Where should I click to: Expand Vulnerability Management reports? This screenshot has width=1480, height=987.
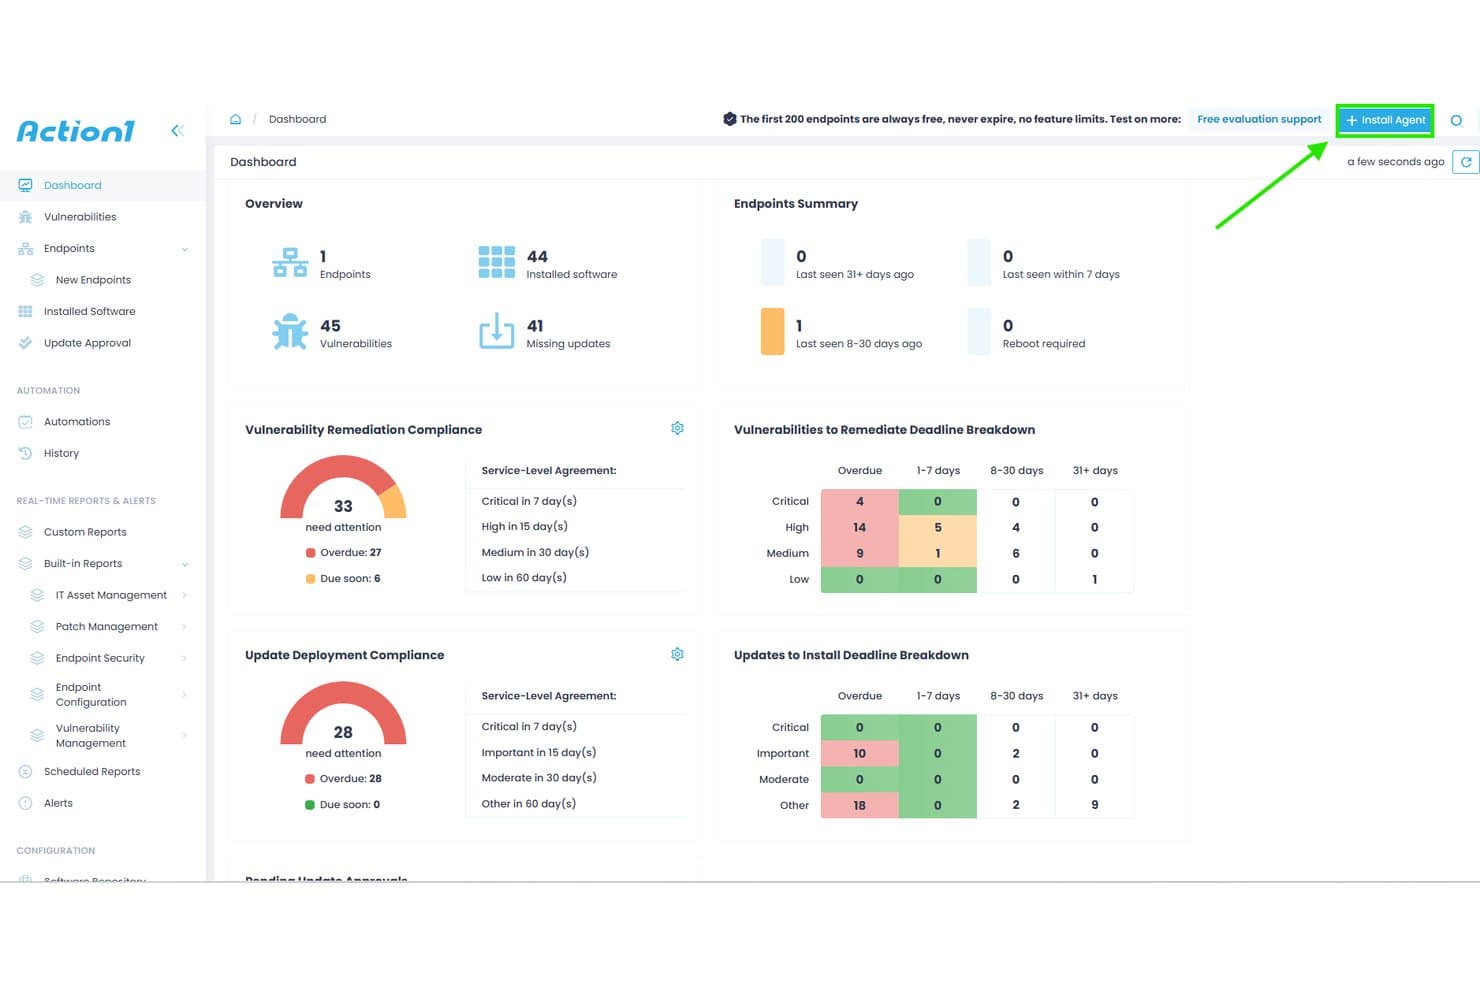(x=185, y=735)
